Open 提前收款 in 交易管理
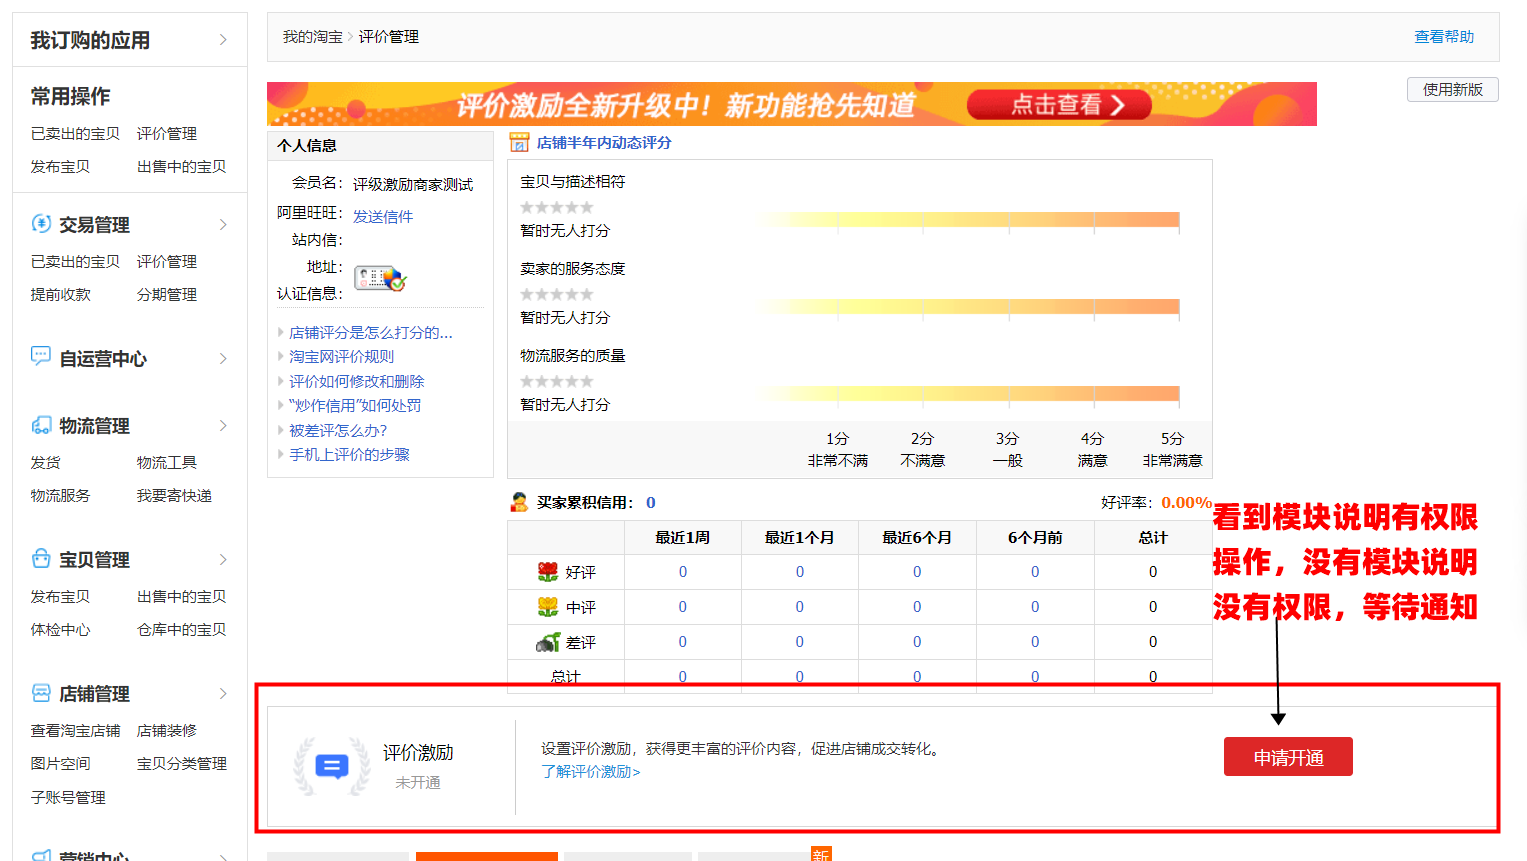Image resolution: width=1527 pixels, height=861 pixels. (x=60, y=294)
